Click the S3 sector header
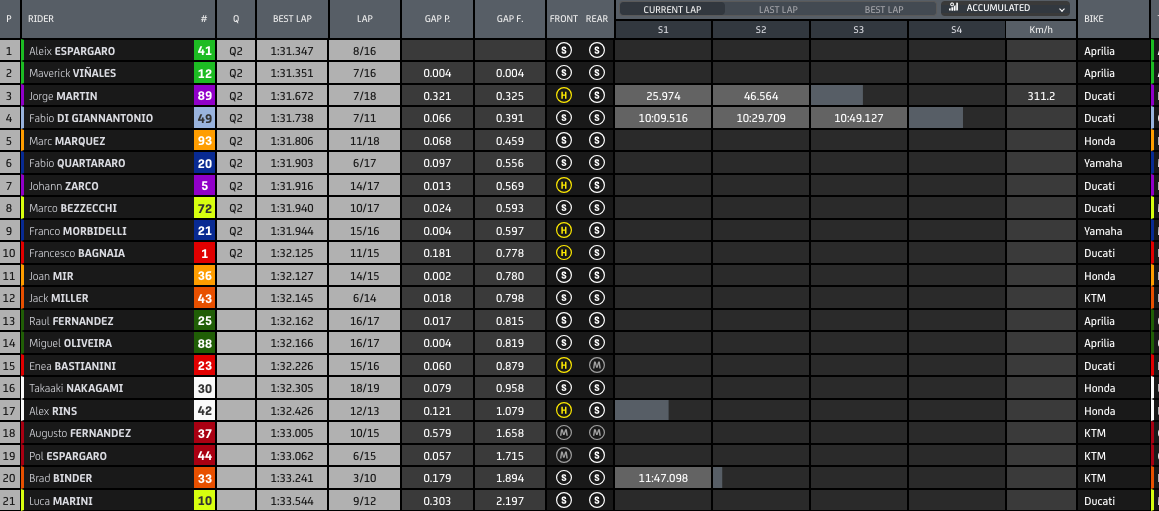 [858, 30]
